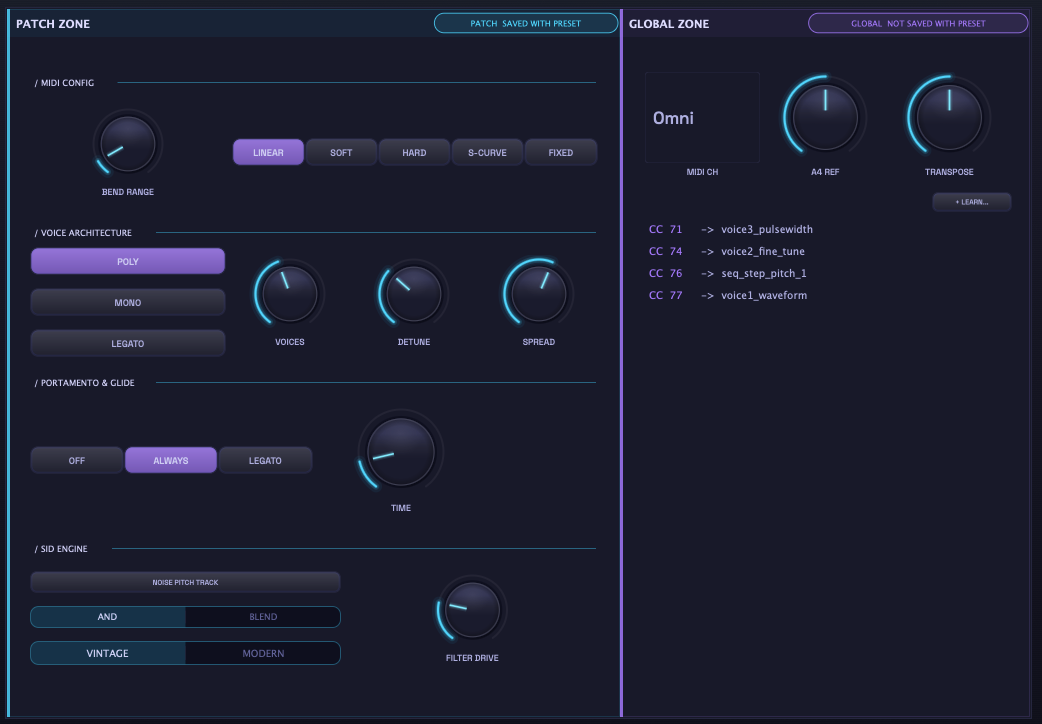Screen dimensions: 1042x724
Task: Click the / SID ENGINE section label
Action: pyautogui.click(x=61, y=548)
